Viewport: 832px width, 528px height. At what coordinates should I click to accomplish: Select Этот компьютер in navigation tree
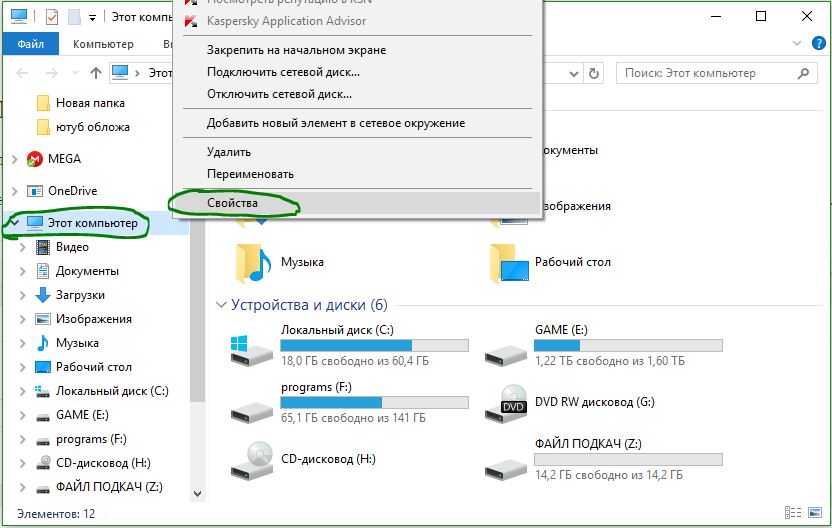pos(93,223)
